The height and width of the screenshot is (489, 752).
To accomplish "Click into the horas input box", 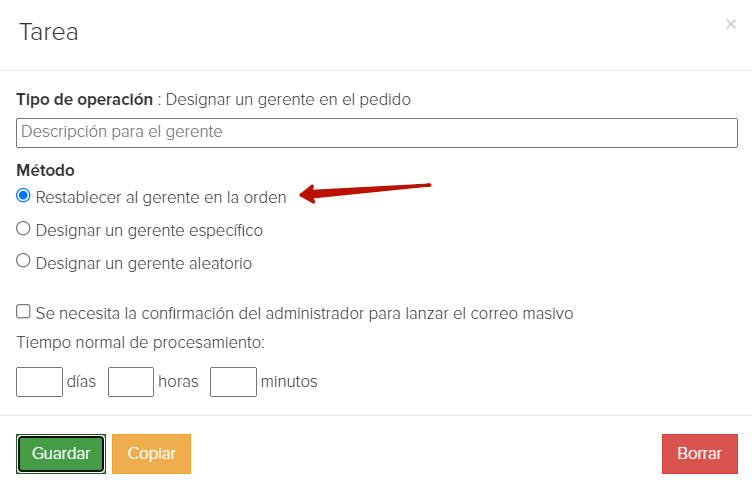I will 131,382.
